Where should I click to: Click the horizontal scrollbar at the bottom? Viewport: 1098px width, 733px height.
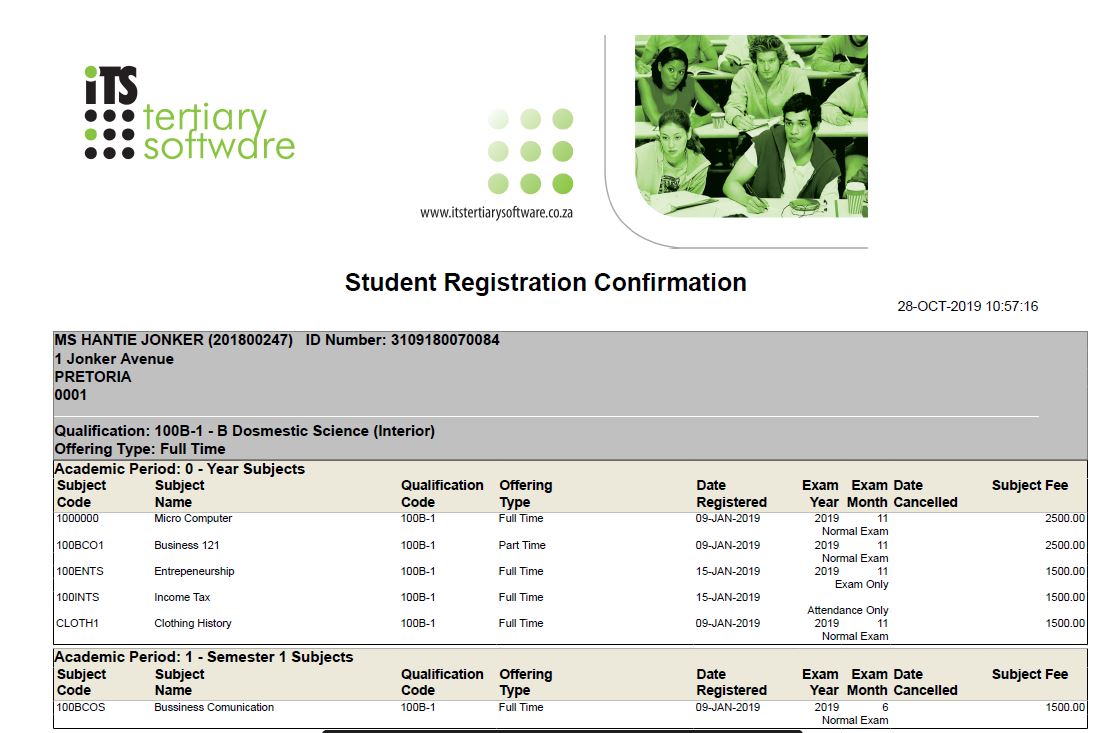(560, 731)
